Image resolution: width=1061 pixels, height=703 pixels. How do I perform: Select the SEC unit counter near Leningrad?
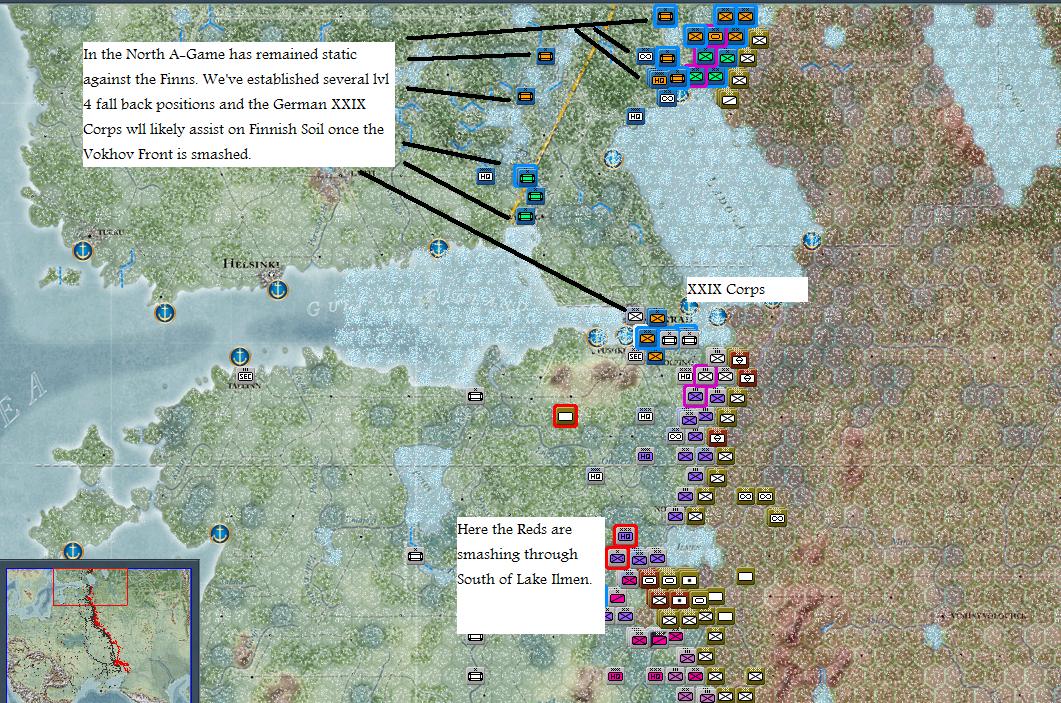(x=635, y=356)
